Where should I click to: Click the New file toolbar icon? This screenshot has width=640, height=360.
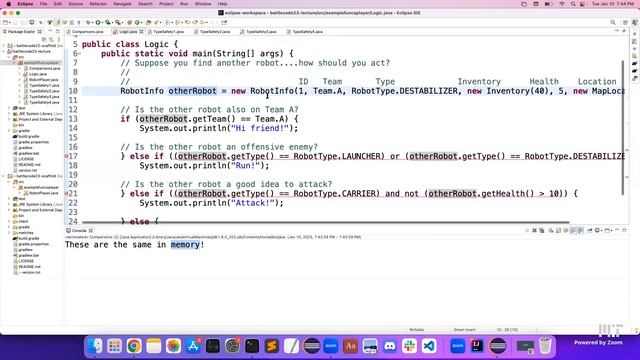coord(6,22)
